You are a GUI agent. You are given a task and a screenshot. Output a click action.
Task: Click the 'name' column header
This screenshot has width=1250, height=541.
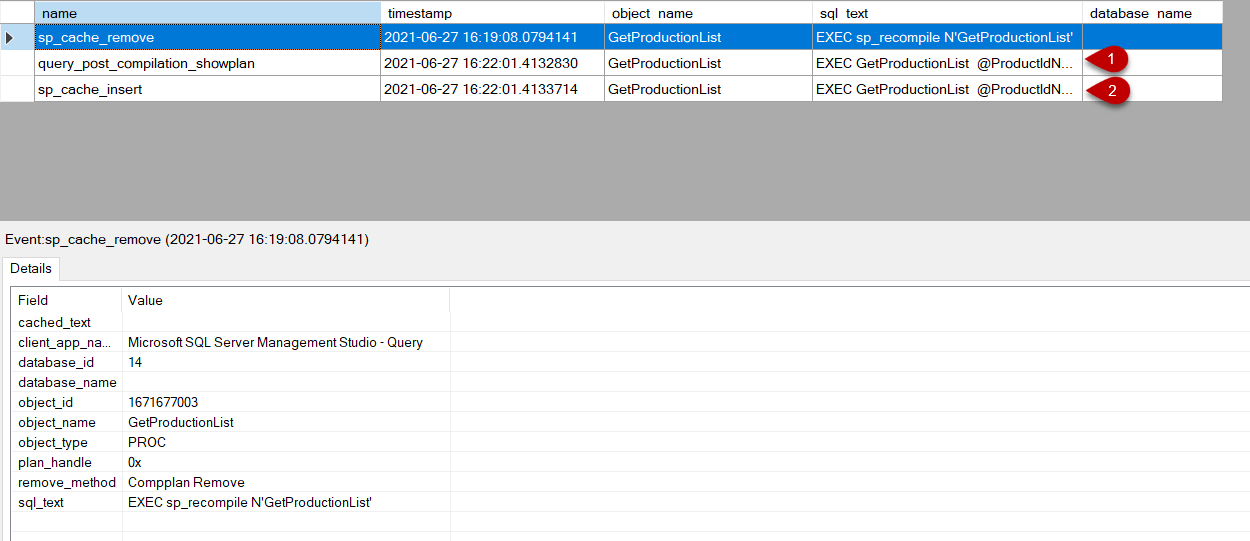coord(207,13)
